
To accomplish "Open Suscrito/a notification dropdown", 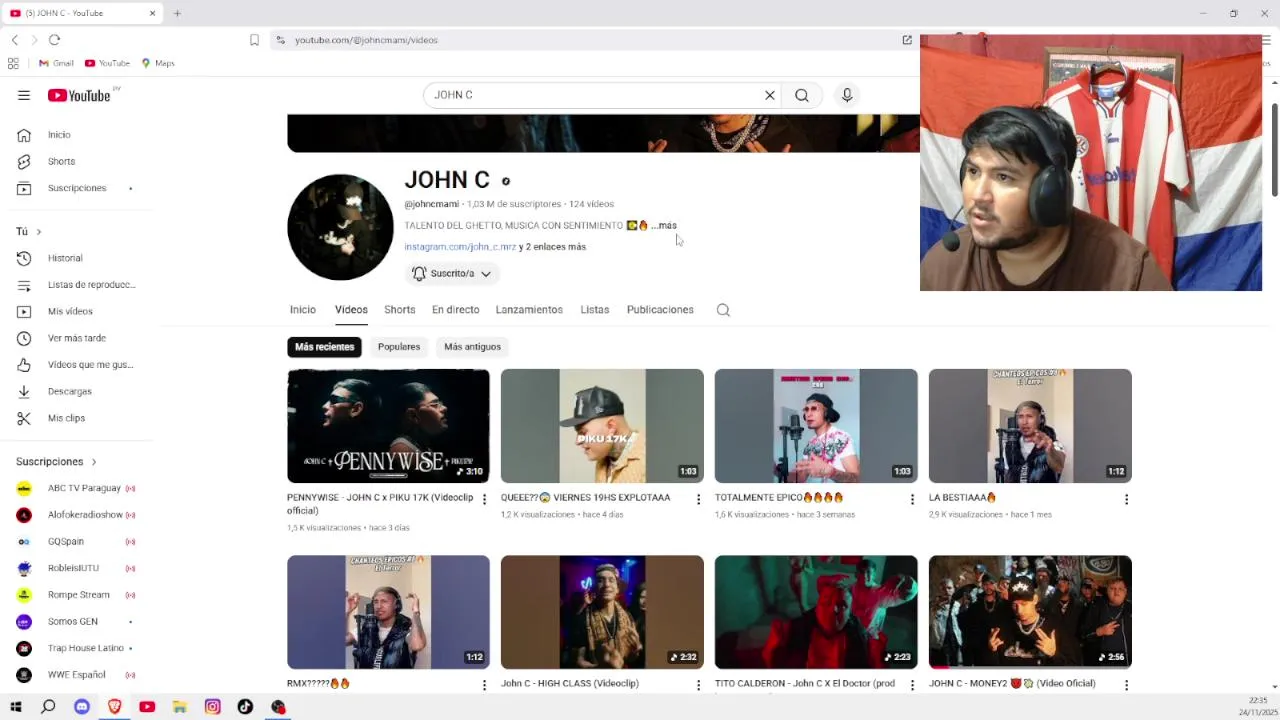I will 452,273.
